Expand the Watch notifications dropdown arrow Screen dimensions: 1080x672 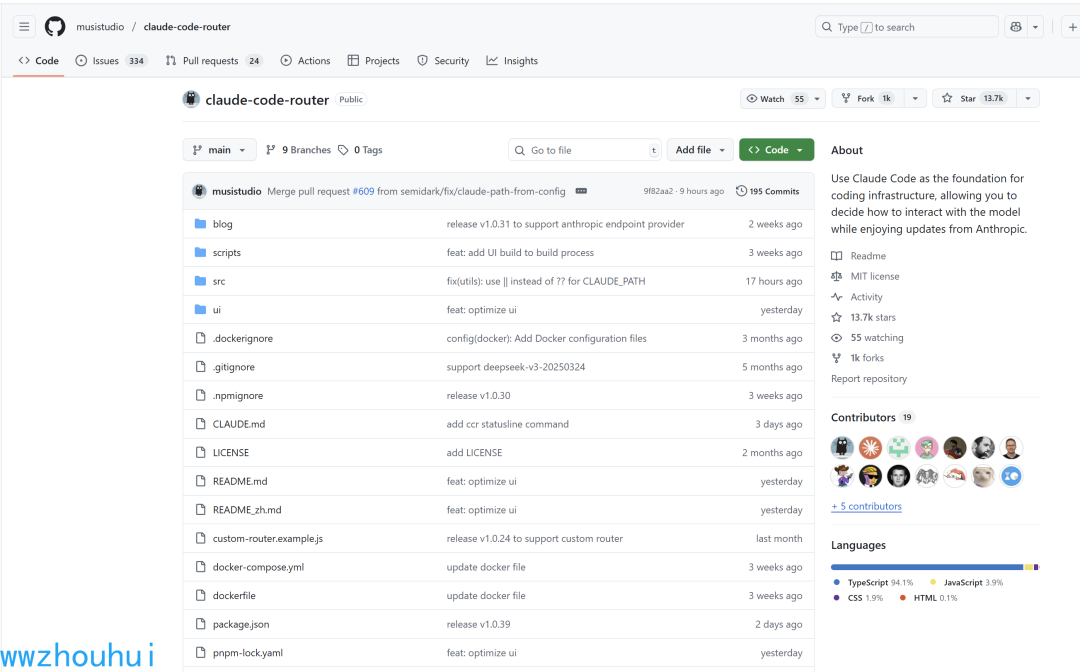point(817,98)
